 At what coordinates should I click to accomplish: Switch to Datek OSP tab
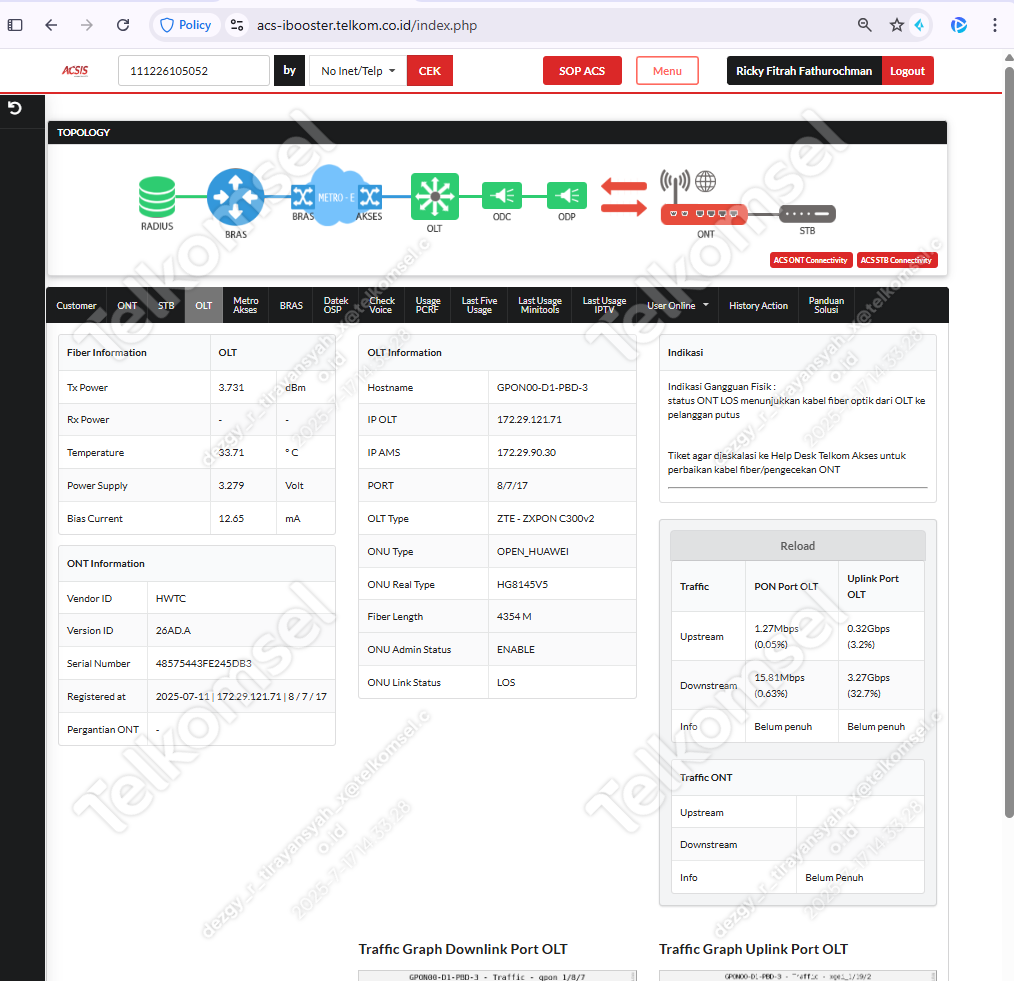[336, 305]
